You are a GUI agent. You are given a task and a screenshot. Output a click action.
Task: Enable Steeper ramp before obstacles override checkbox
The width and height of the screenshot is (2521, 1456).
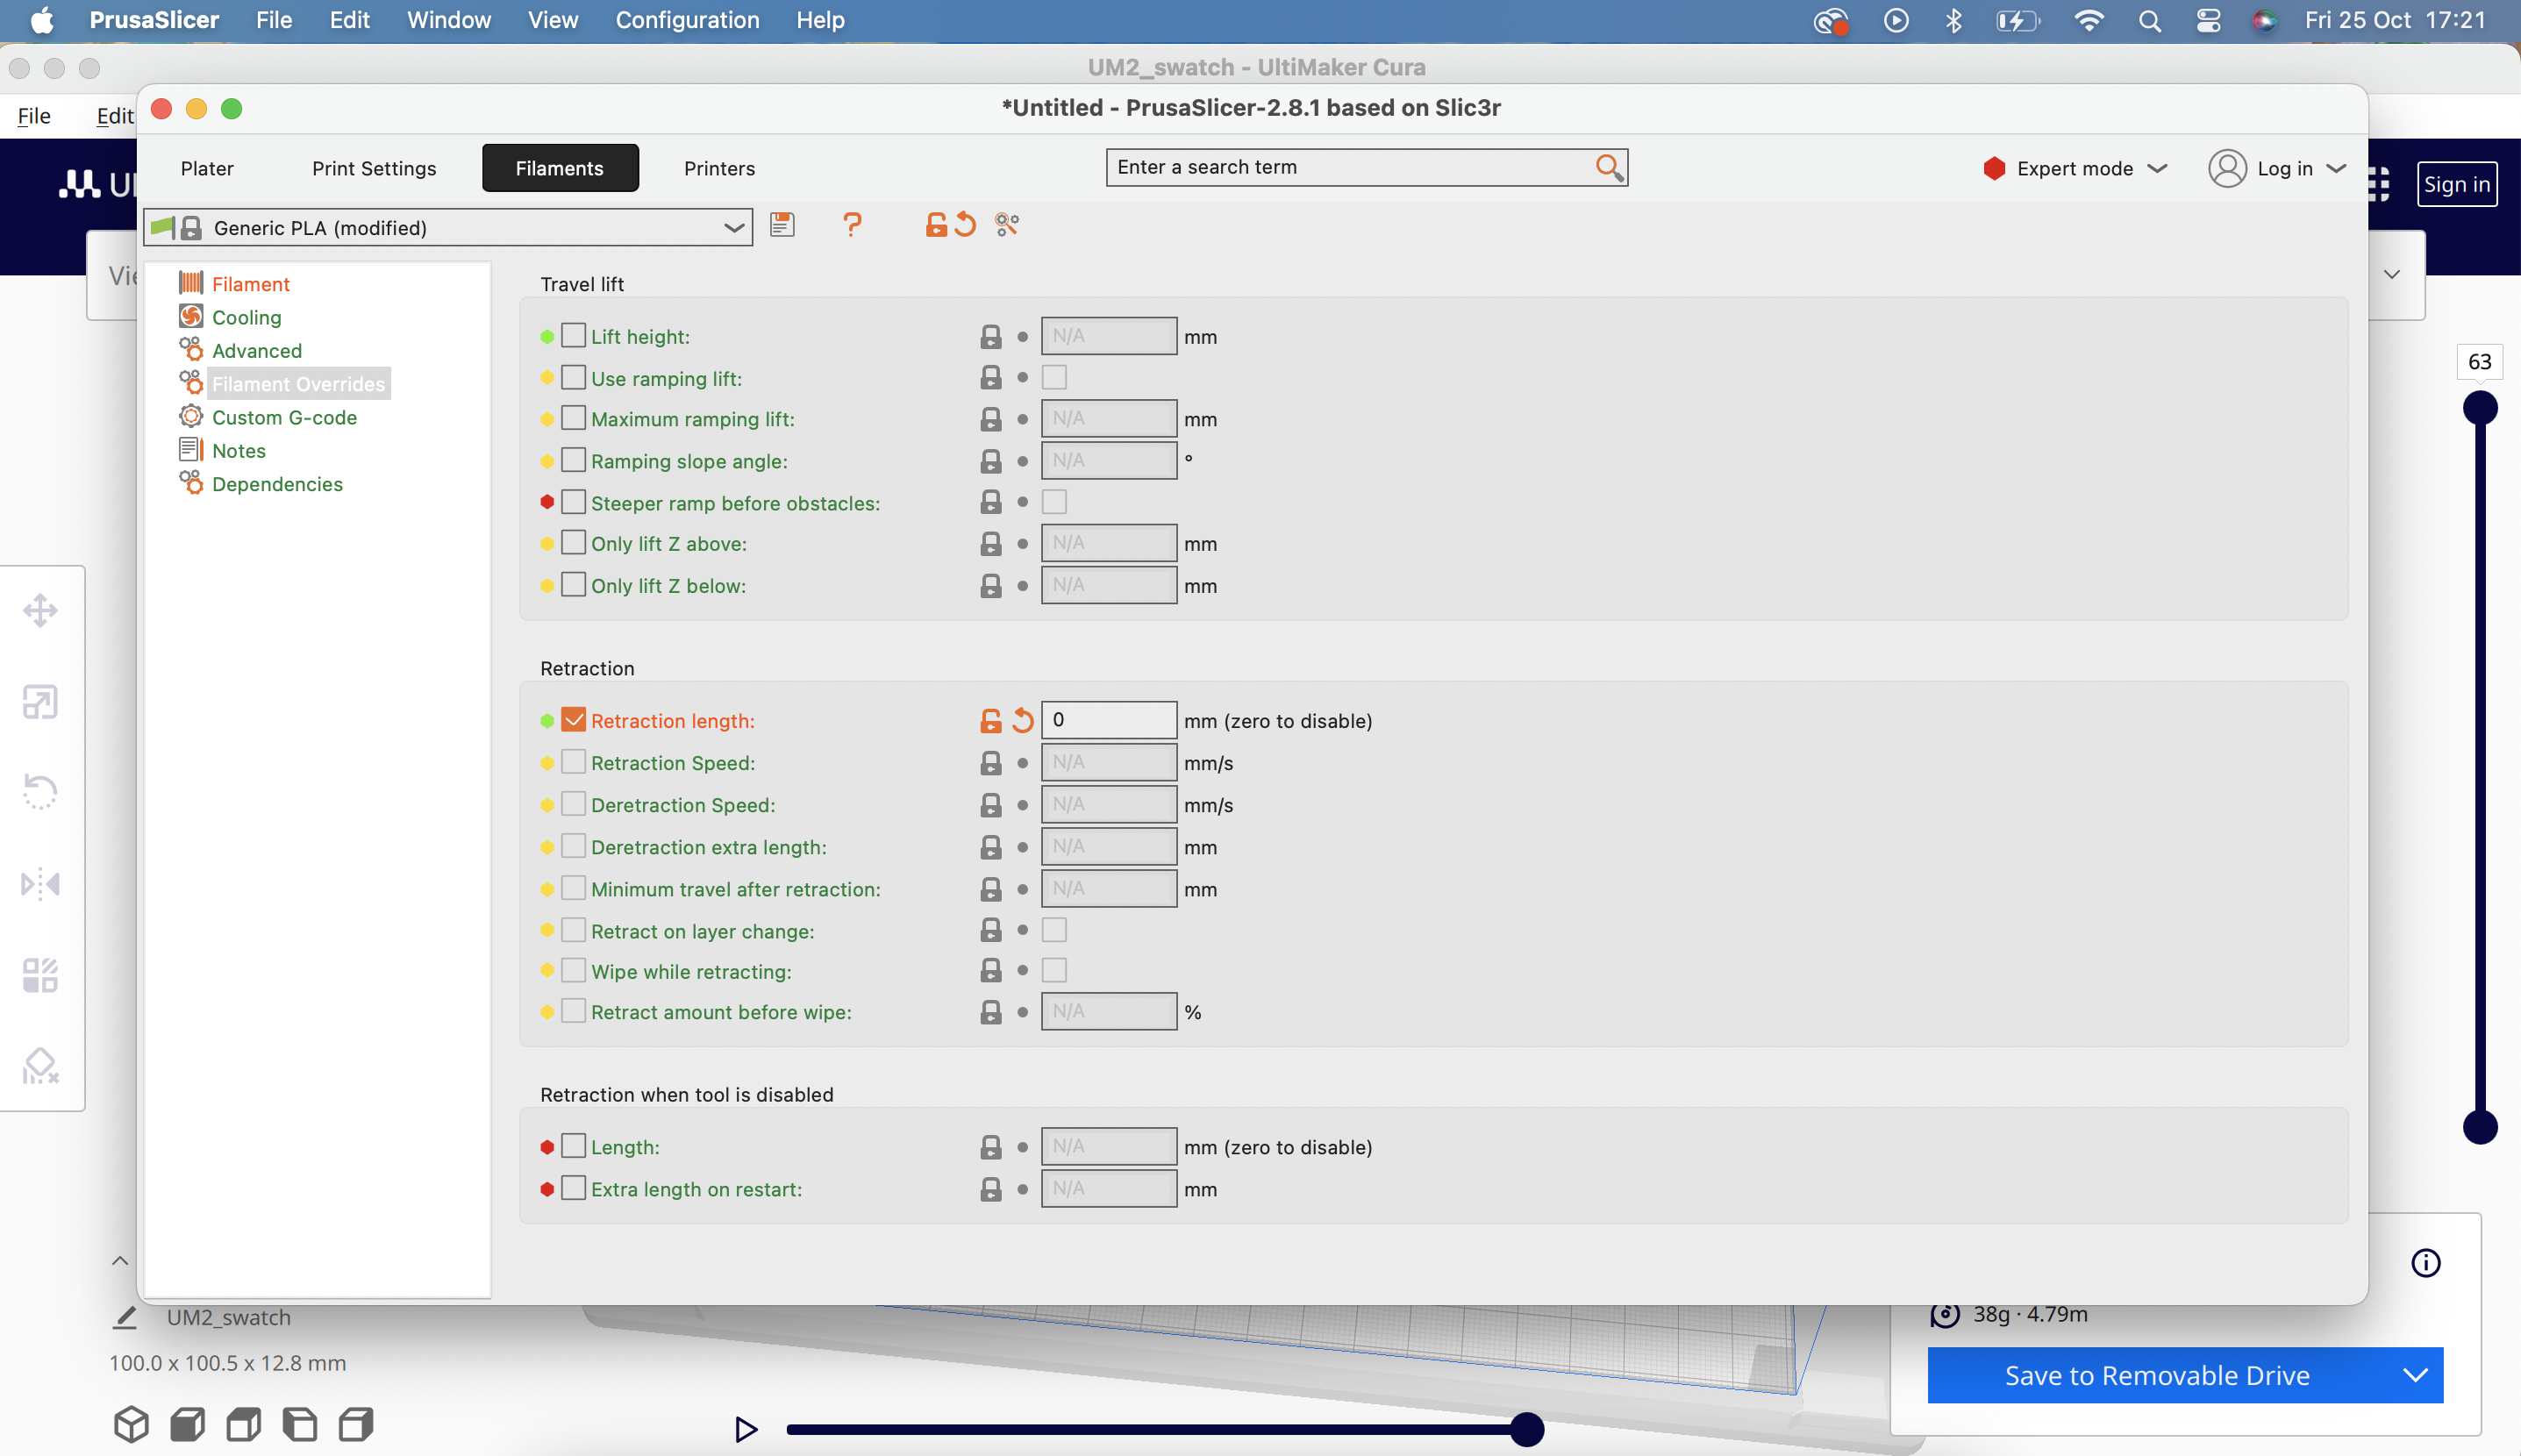[x=573, y=501]
